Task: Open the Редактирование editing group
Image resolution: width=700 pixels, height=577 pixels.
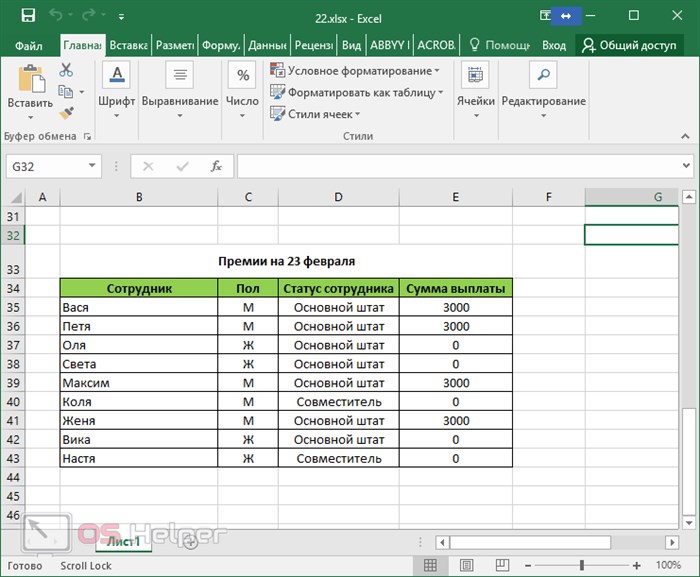Action: pyautogui.click(x=543, y=90)
